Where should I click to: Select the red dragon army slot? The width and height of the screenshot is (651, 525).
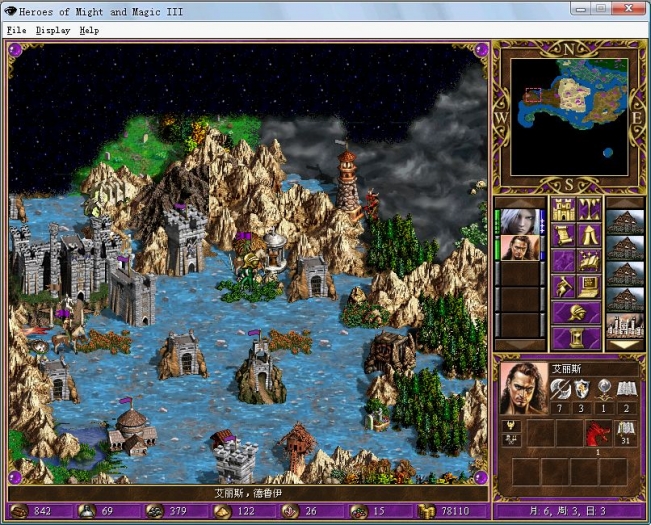click(x=598, y=434)
